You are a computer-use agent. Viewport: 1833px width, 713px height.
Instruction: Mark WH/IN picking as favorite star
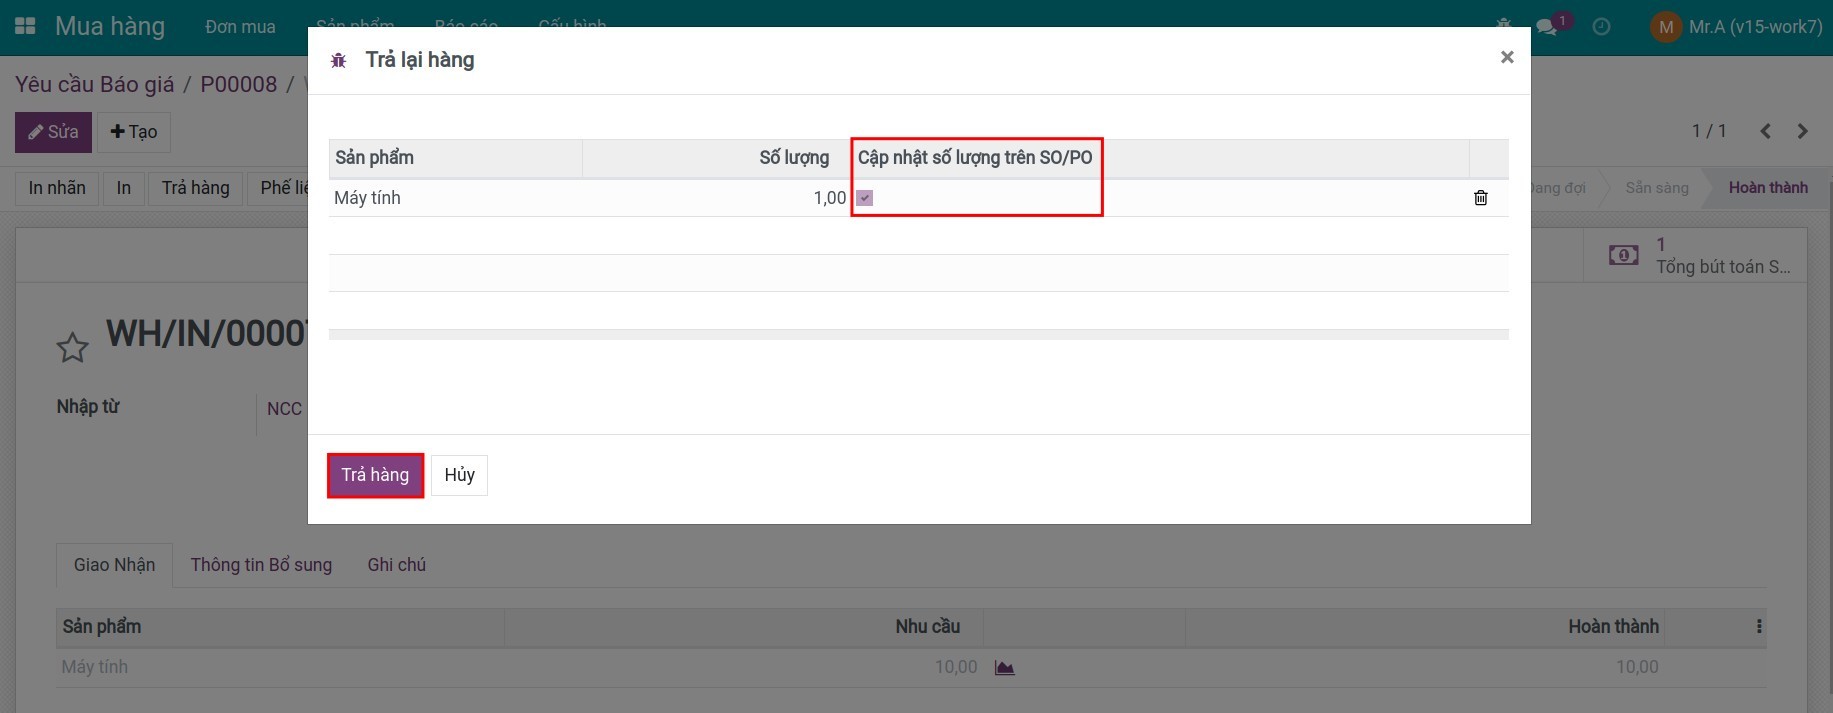pyautogui.click(x=72, y=348)
